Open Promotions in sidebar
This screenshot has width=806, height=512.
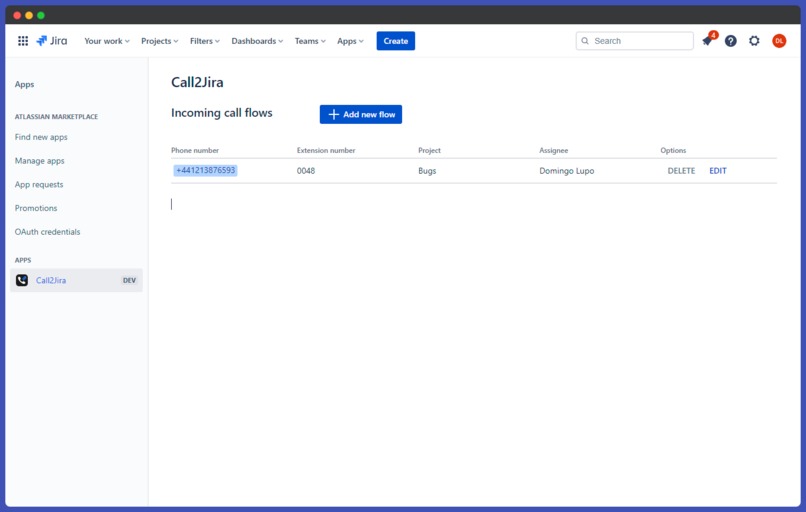(36, 208)
